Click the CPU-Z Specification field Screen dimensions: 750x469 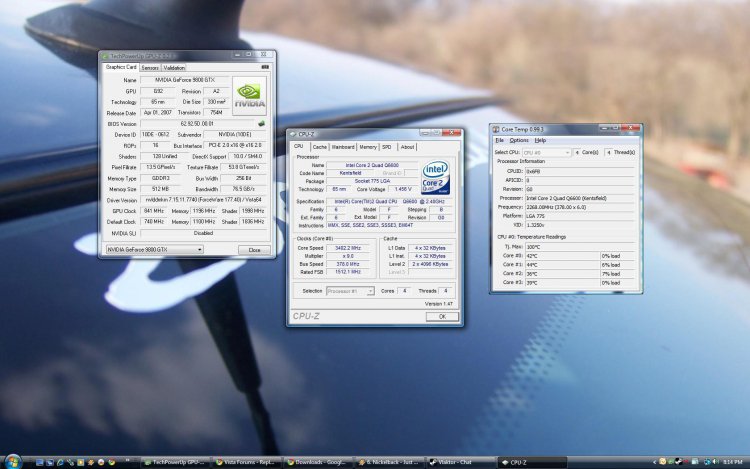point(389,202)
